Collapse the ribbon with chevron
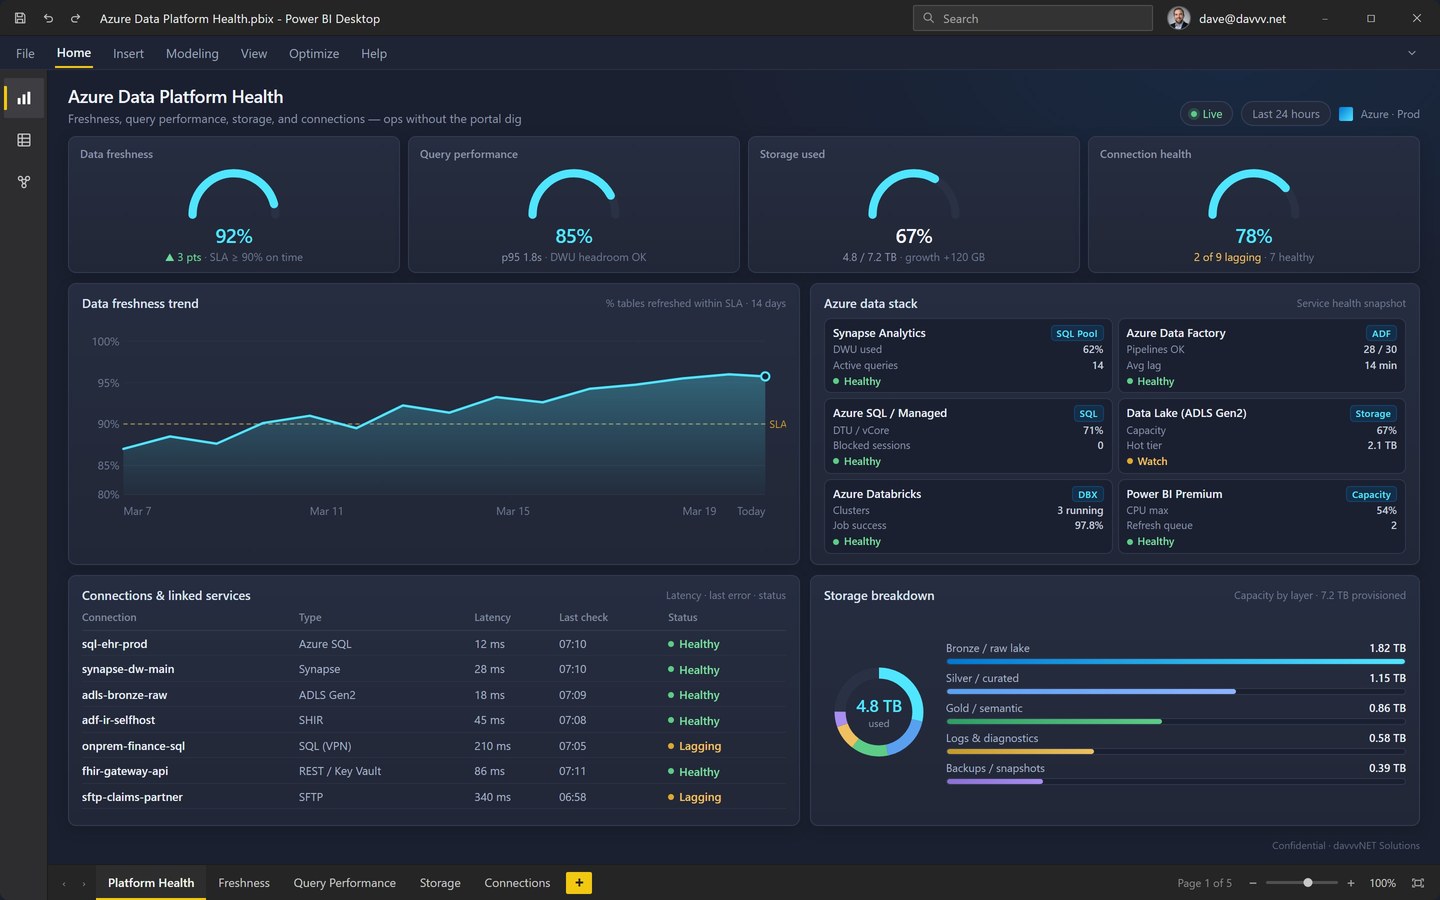 pos(1412,53)
